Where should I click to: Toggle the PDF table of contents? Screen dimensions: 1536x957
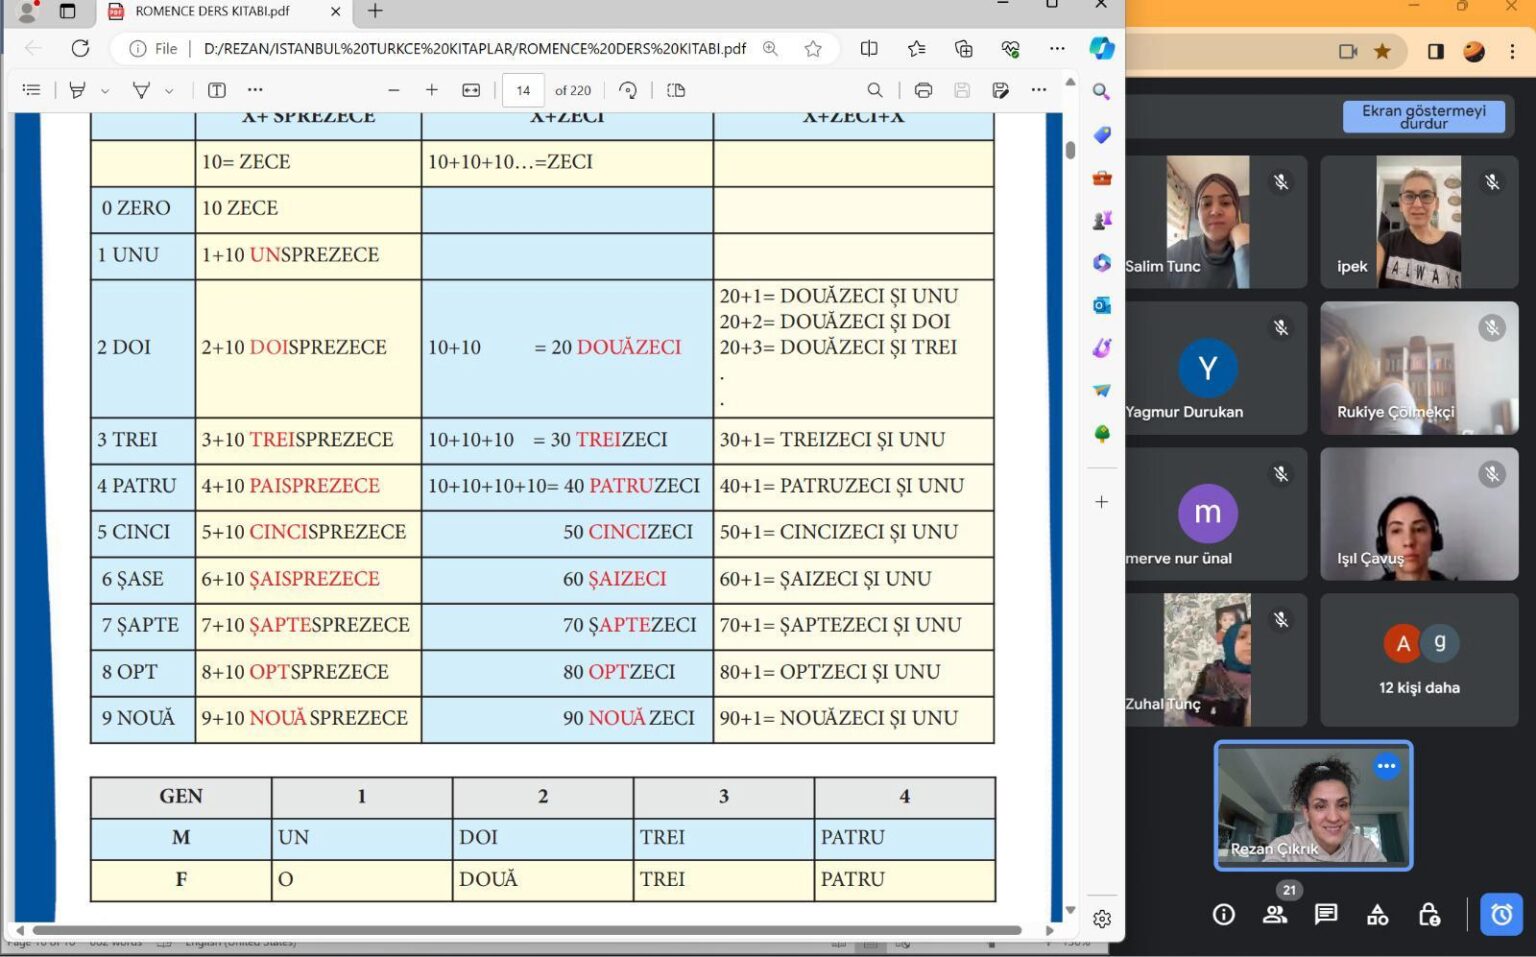pos(32,90)
